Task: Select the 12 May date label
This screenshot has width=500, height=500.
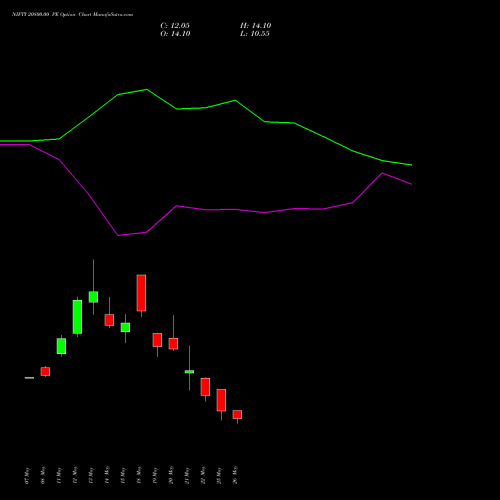Action: tap(75, 476)
